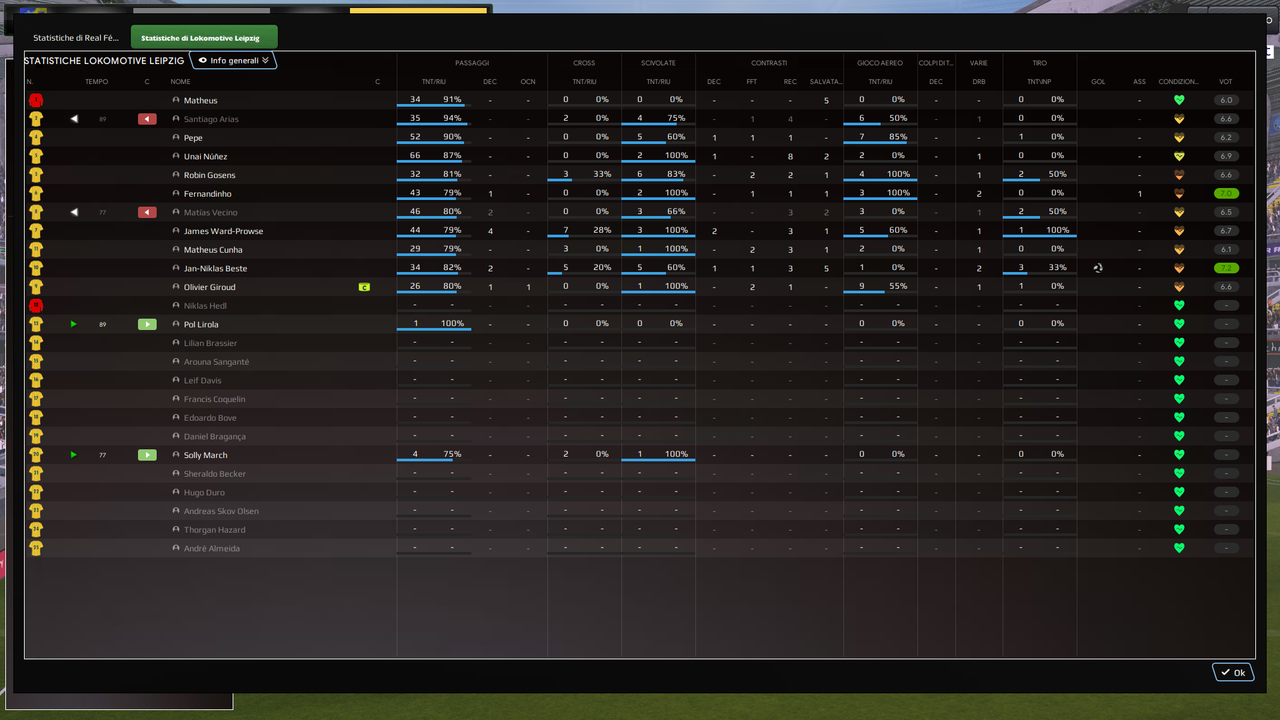Screen dimensions: 1280x720
Task: Click the player info icon beside James Ward-Prowse
Action: pyautogui.click(x=177, y=231)
